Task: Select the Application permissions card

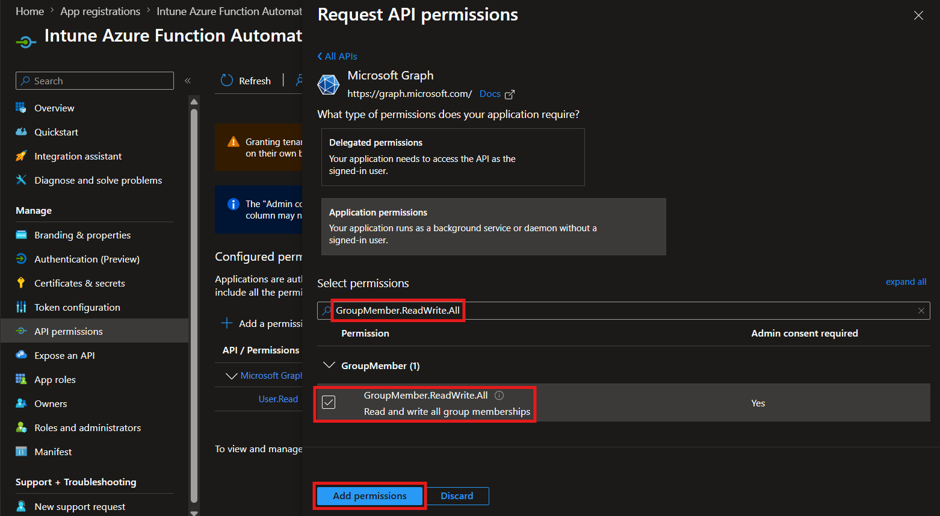Action: [x=493, y=227]
